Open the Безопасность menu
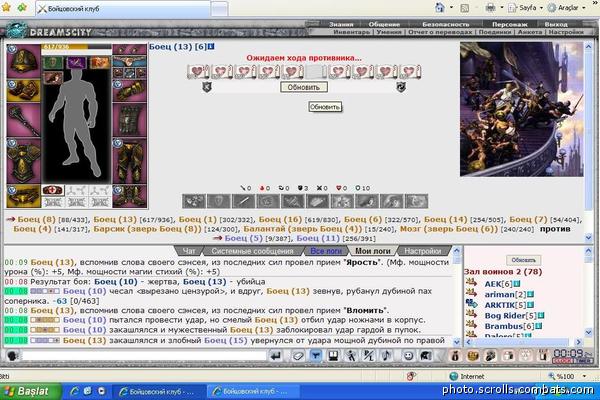This screenshot has height=400, width=600. point(445,24)
